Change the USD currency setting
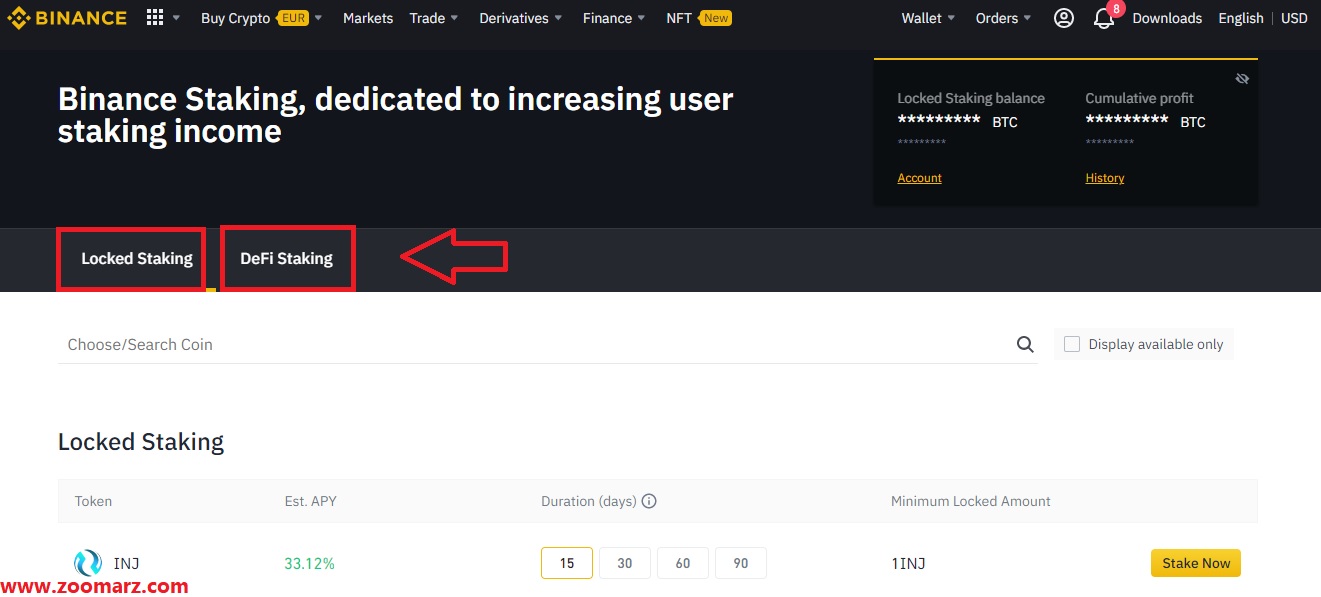 tap(1294, 18)
